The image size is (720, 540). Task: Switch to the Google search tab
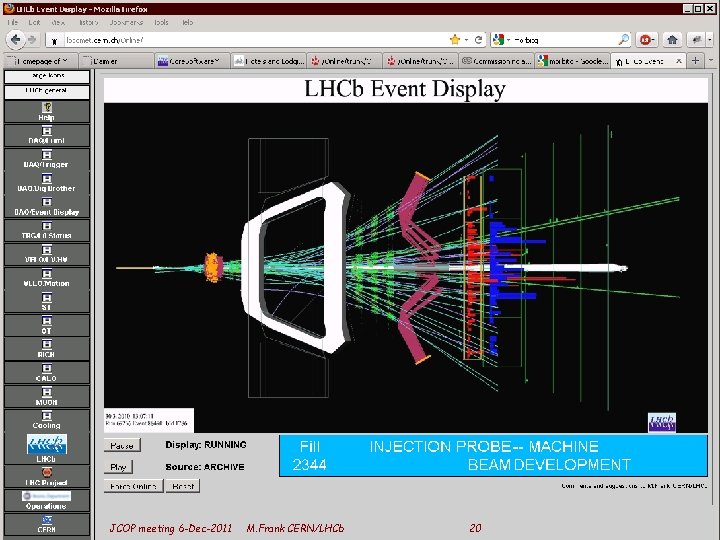click(x=573, y=61)
